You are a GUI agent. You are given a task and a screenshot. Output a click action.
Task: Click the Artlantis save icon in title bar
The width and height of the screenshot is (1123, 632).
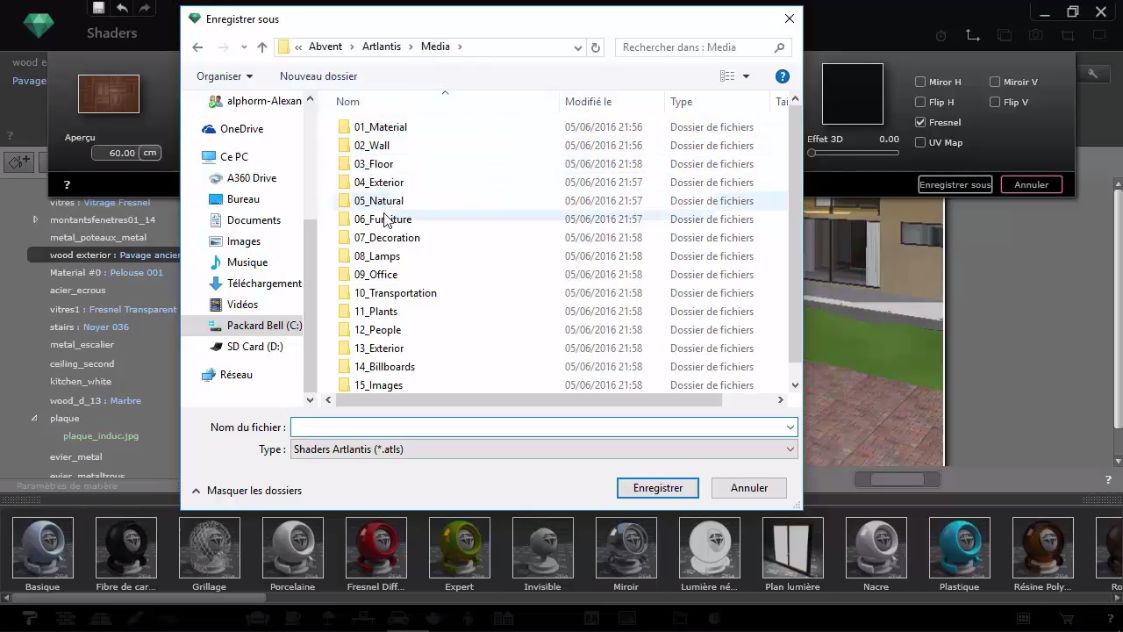99,8
